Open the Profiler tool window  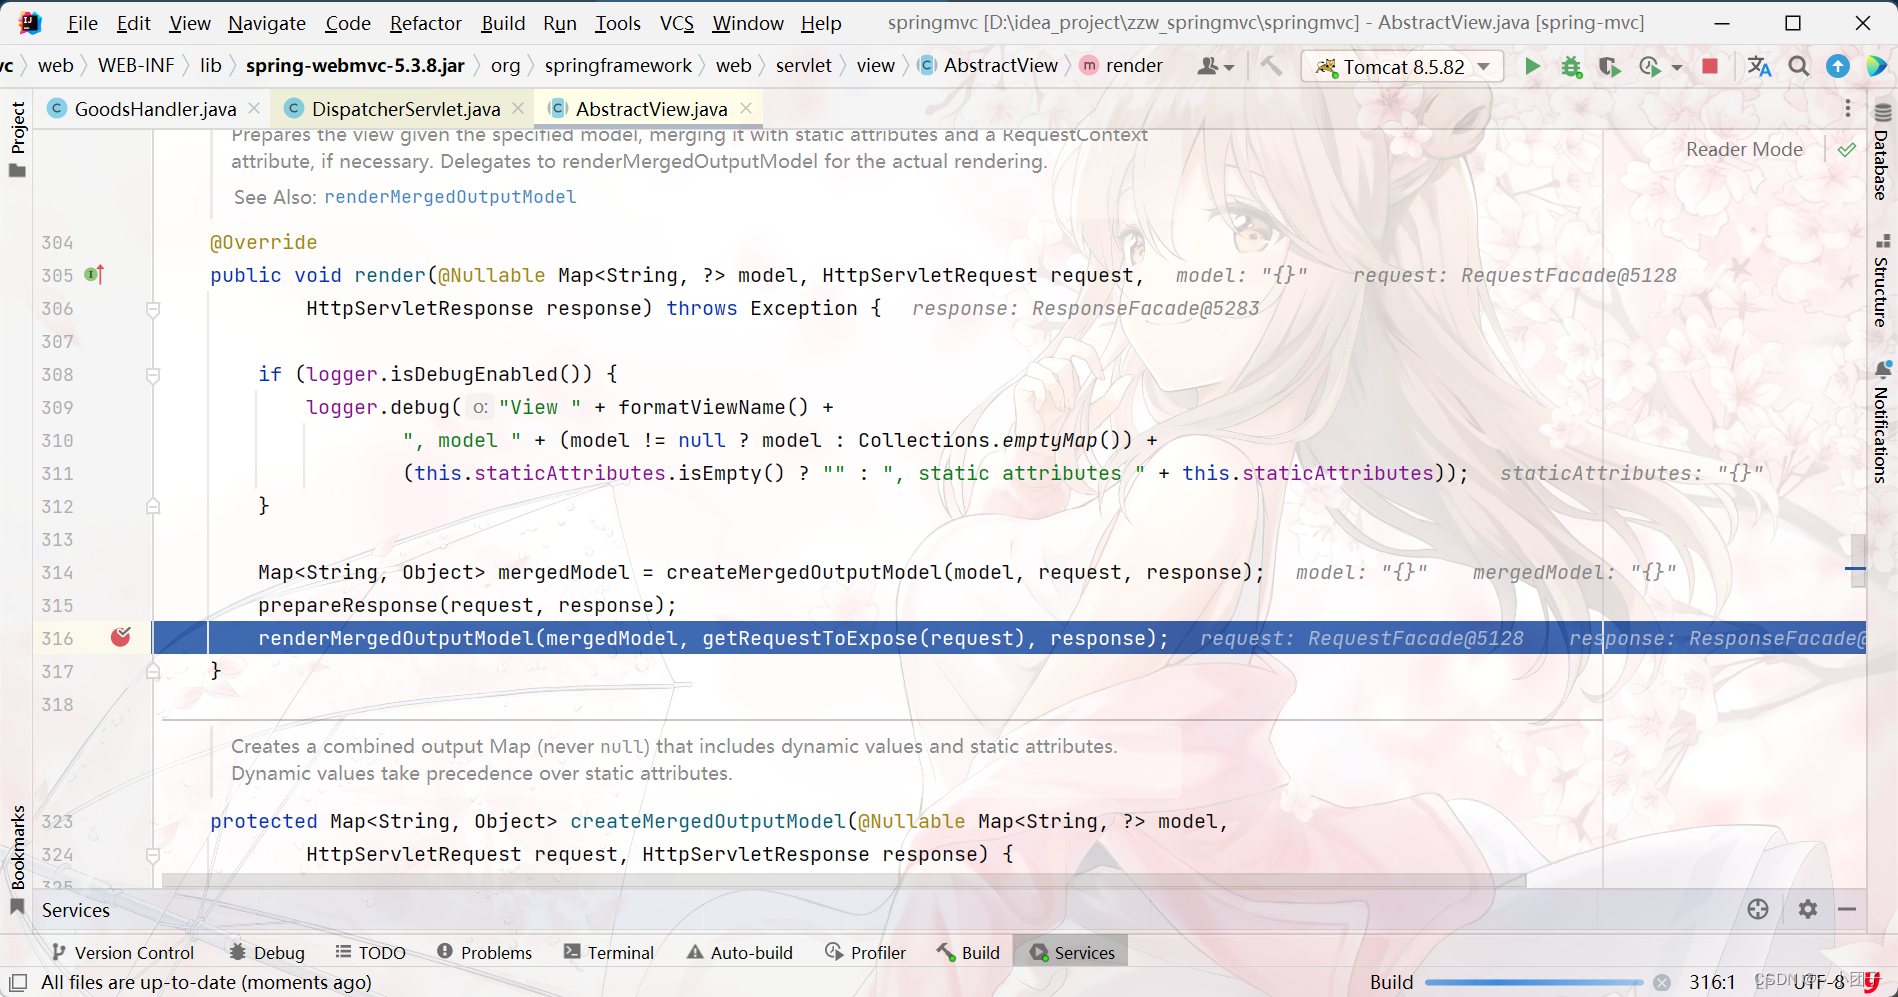(x=865, y=952)
